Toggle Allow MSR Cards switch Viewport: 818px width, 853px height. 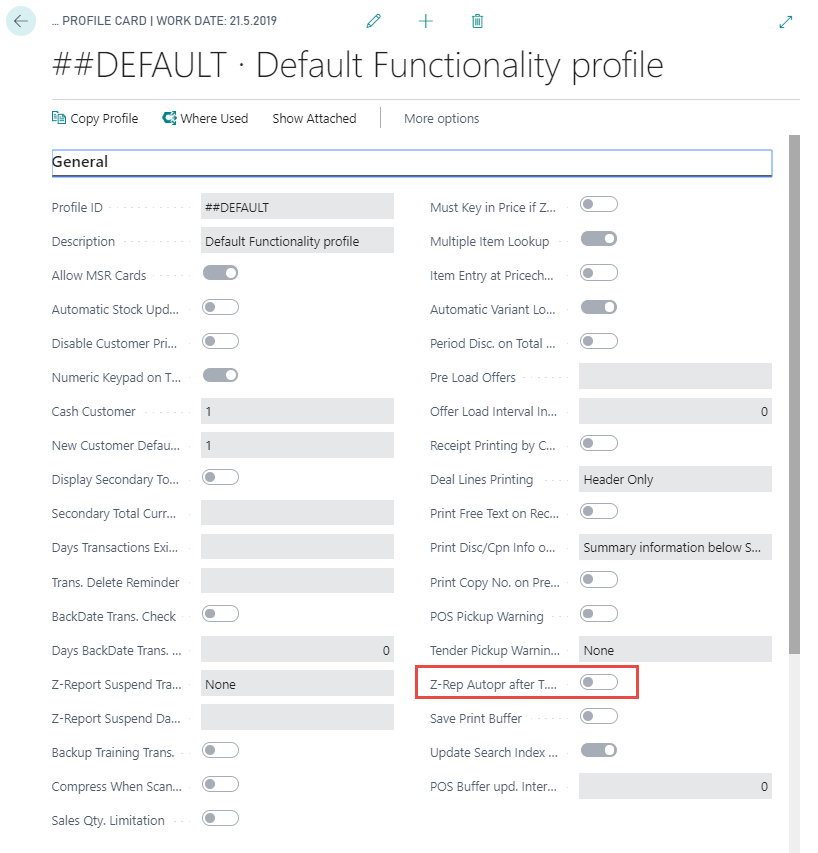[220, 273]
